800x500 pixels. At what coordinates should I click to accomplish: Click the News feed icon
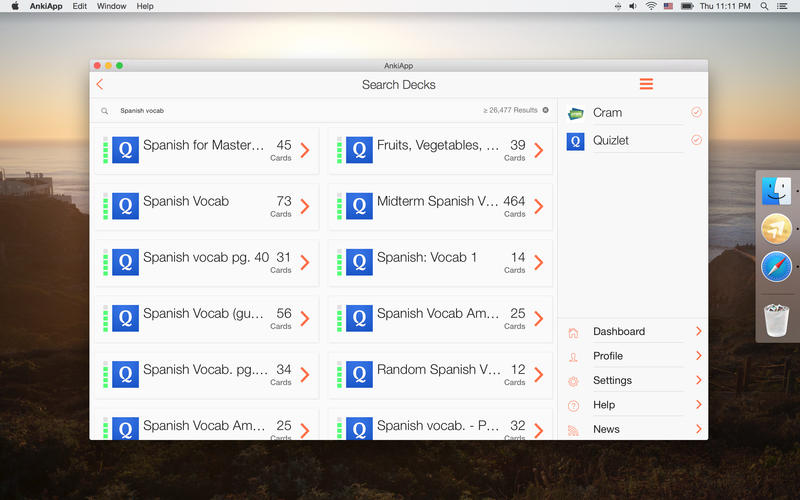tap(573, 430)
